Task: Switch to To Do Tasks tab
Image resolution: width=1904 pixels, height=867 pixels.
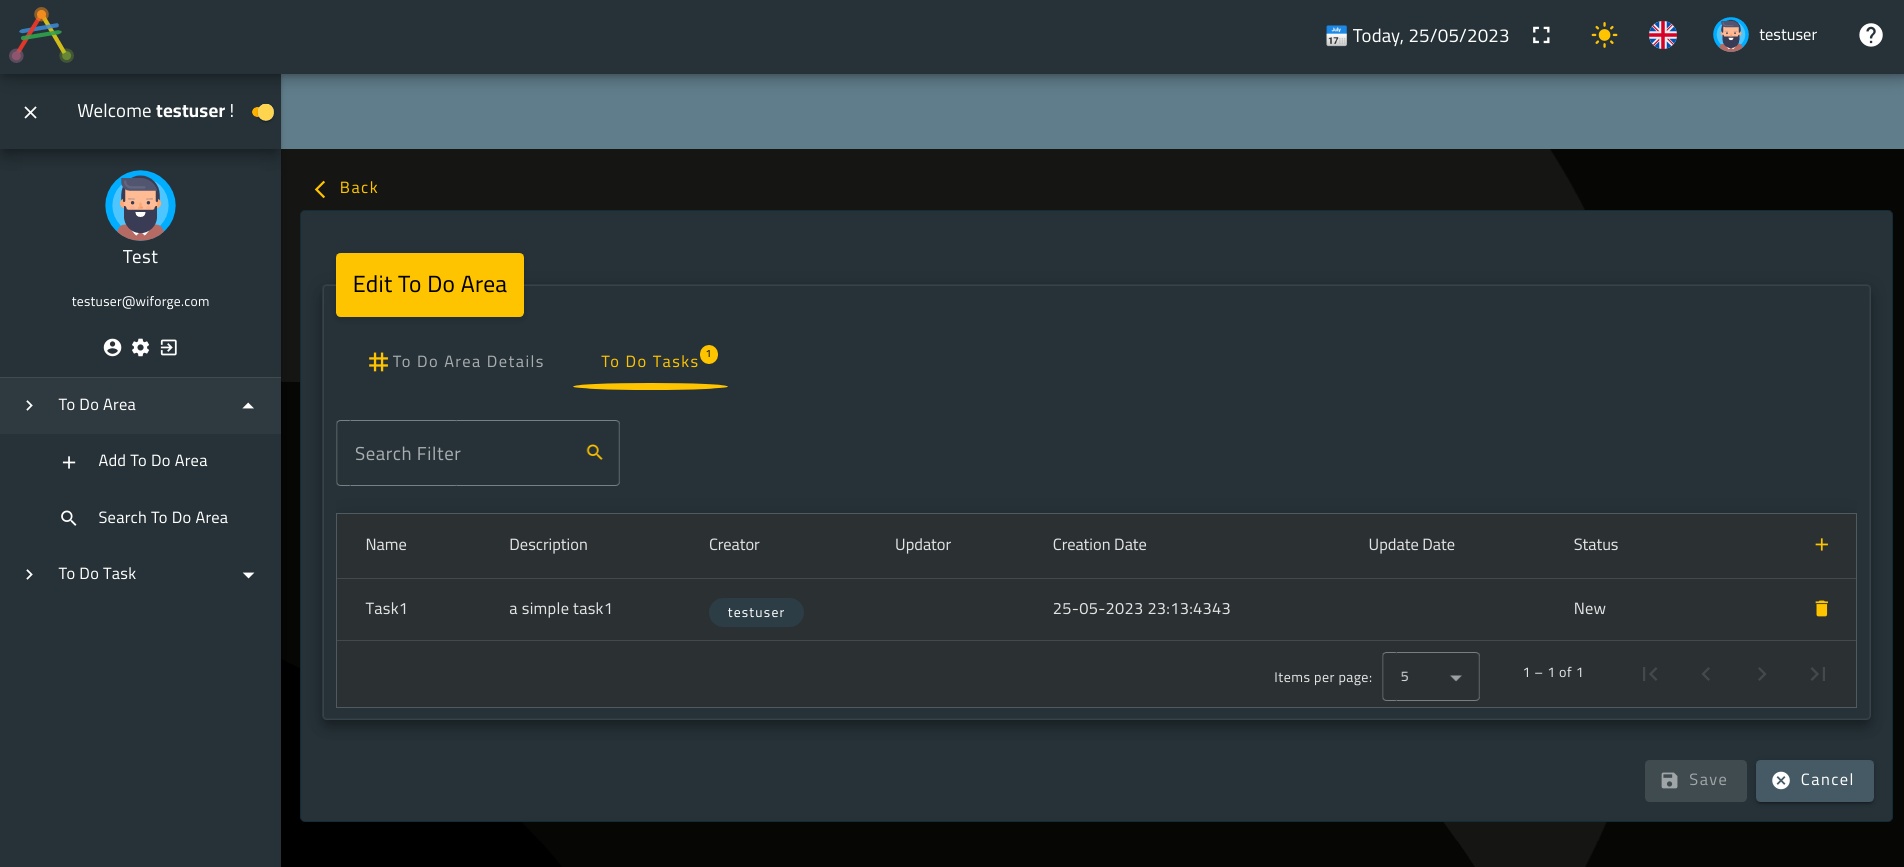Action: pos(650,362)
